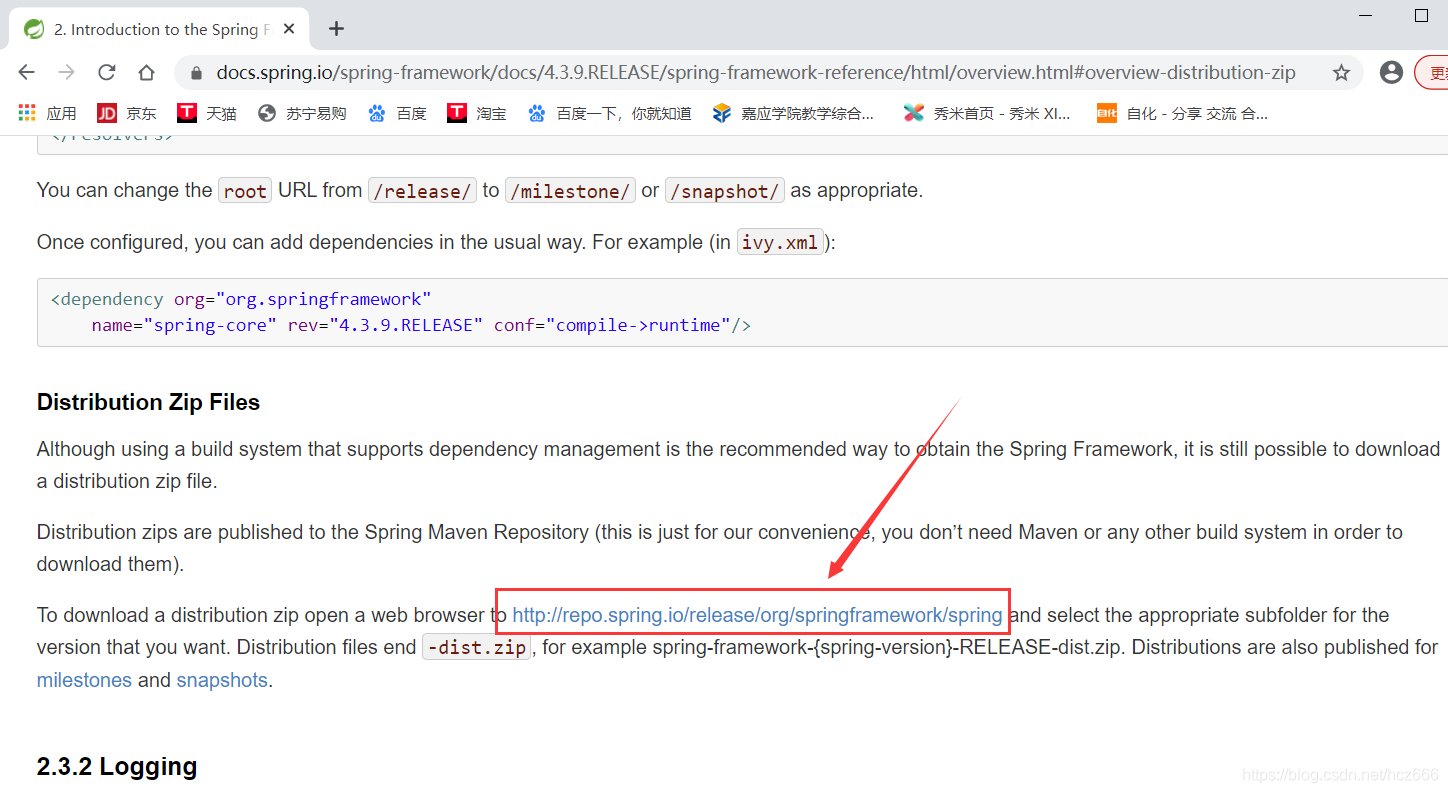This screenshot has height=793, width=1448.
Task: Open 百度一下，你就知道 bookmark
Action: [610, 113]
